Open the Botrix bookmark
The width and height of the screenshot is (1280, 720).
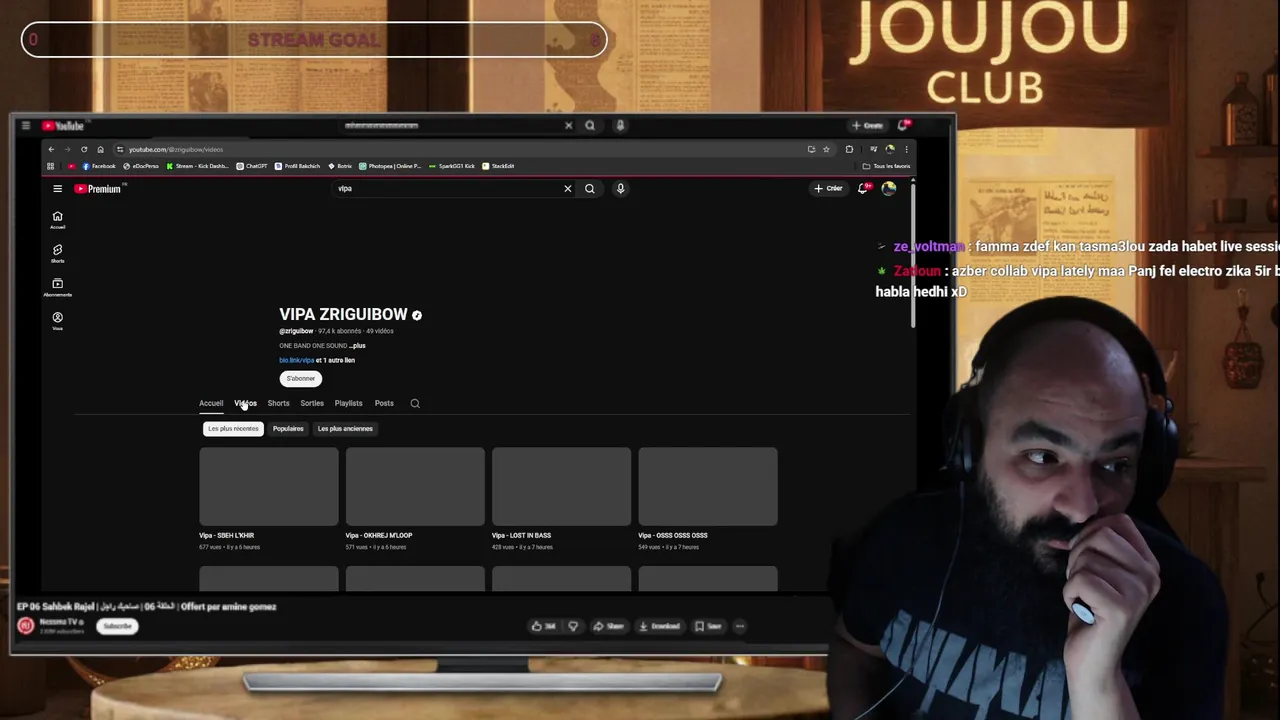340,166
